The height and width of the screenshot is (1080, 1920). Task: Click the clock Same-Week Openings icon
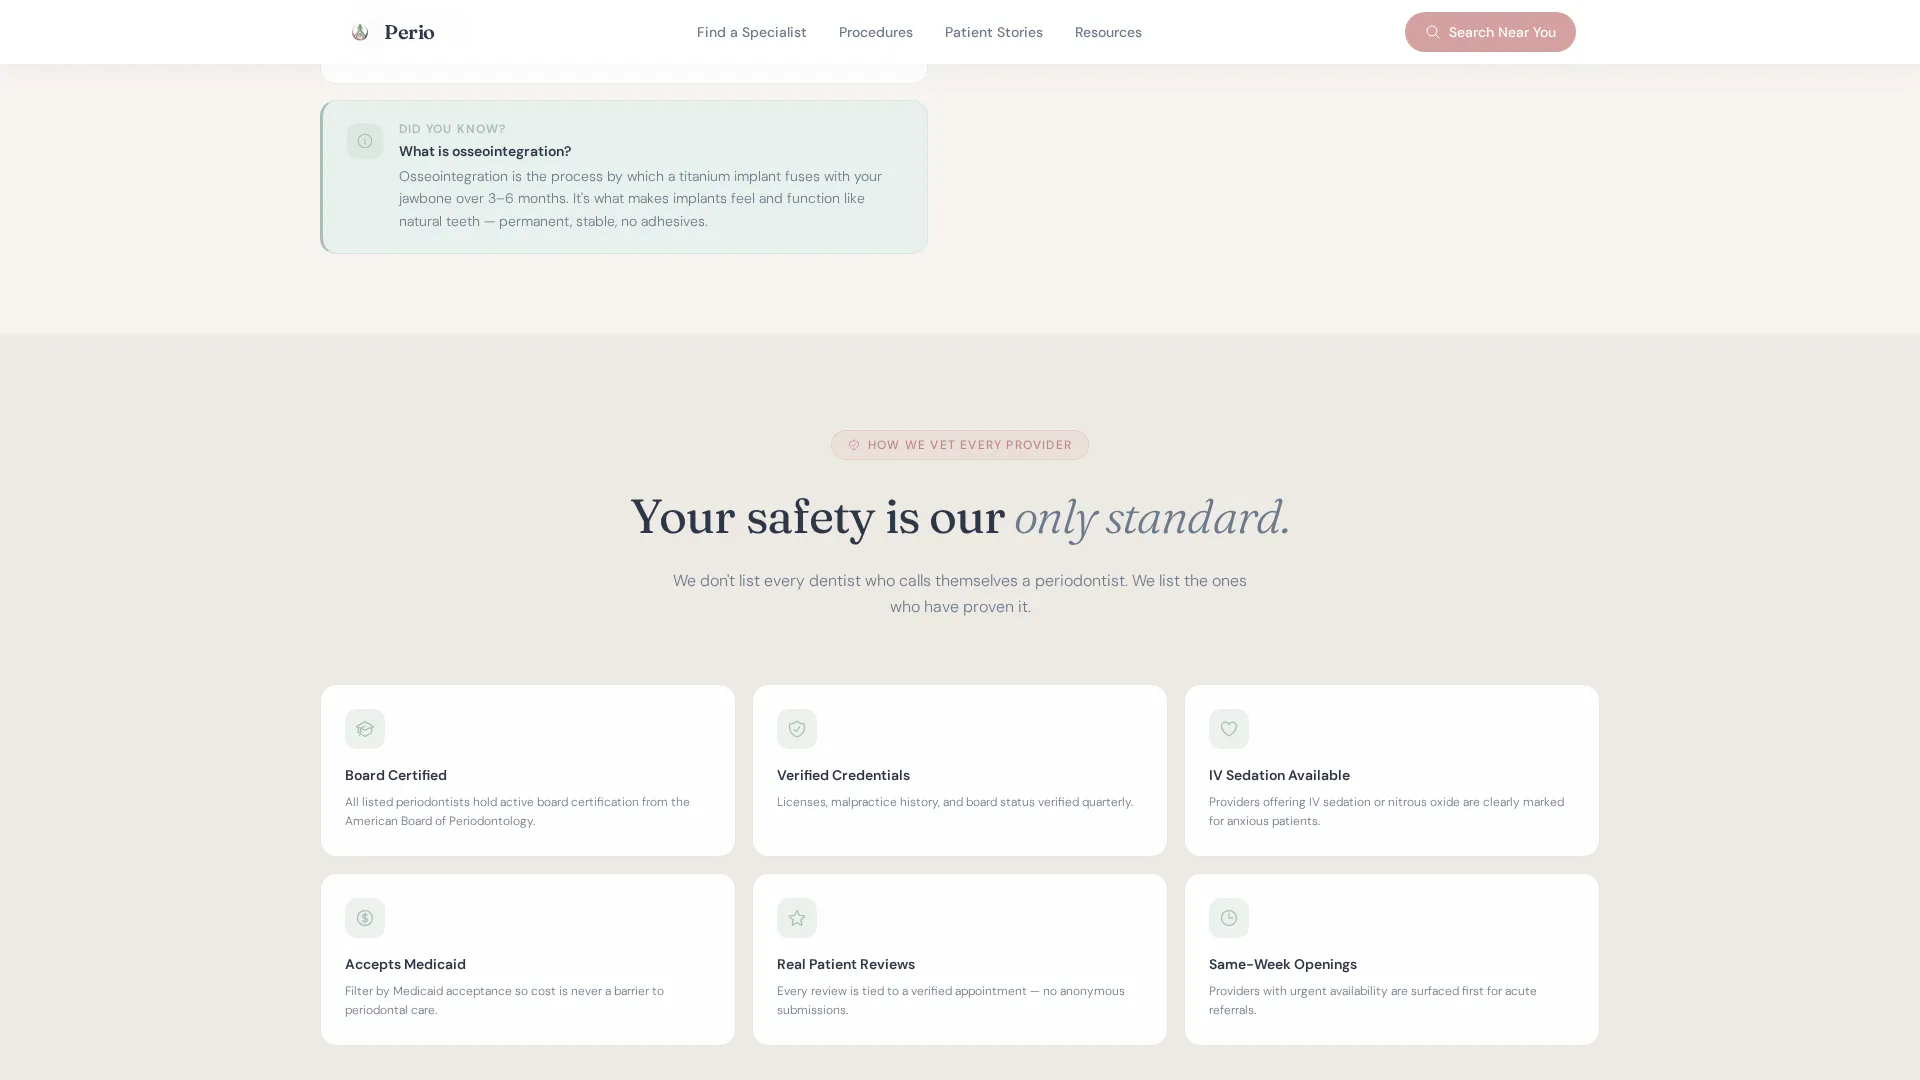click(x=1229, y=918)
